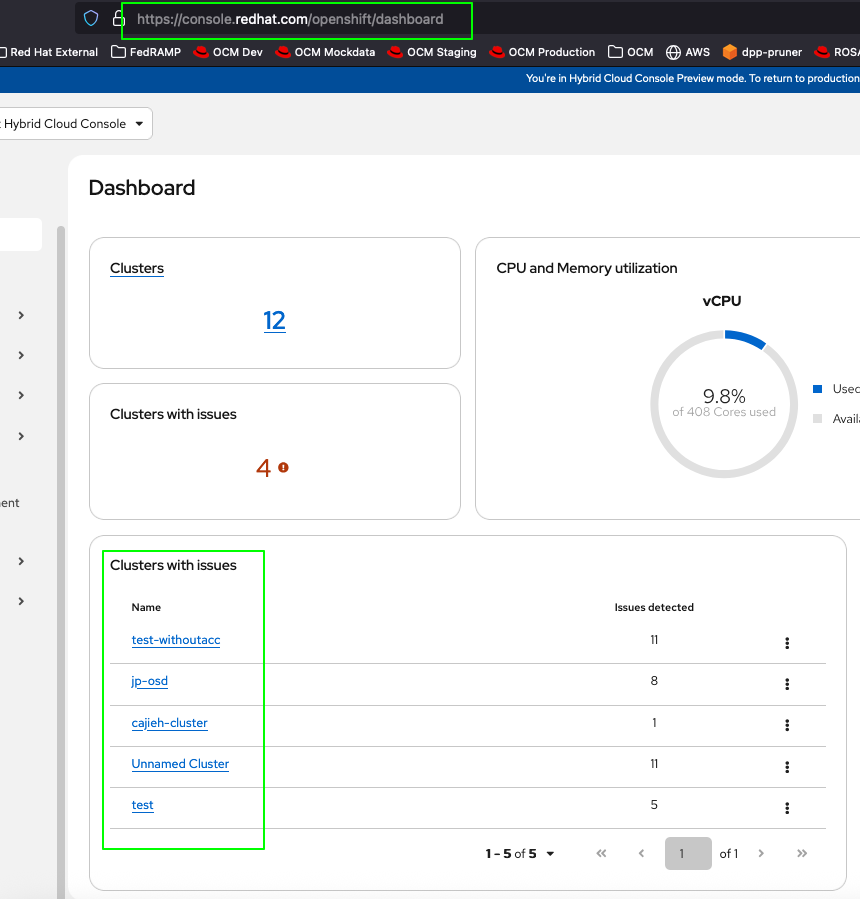The width and height of the screenshot is (860, 899).
Task: Open kebab menu for jp-osd row
Action: coord(787,683)
